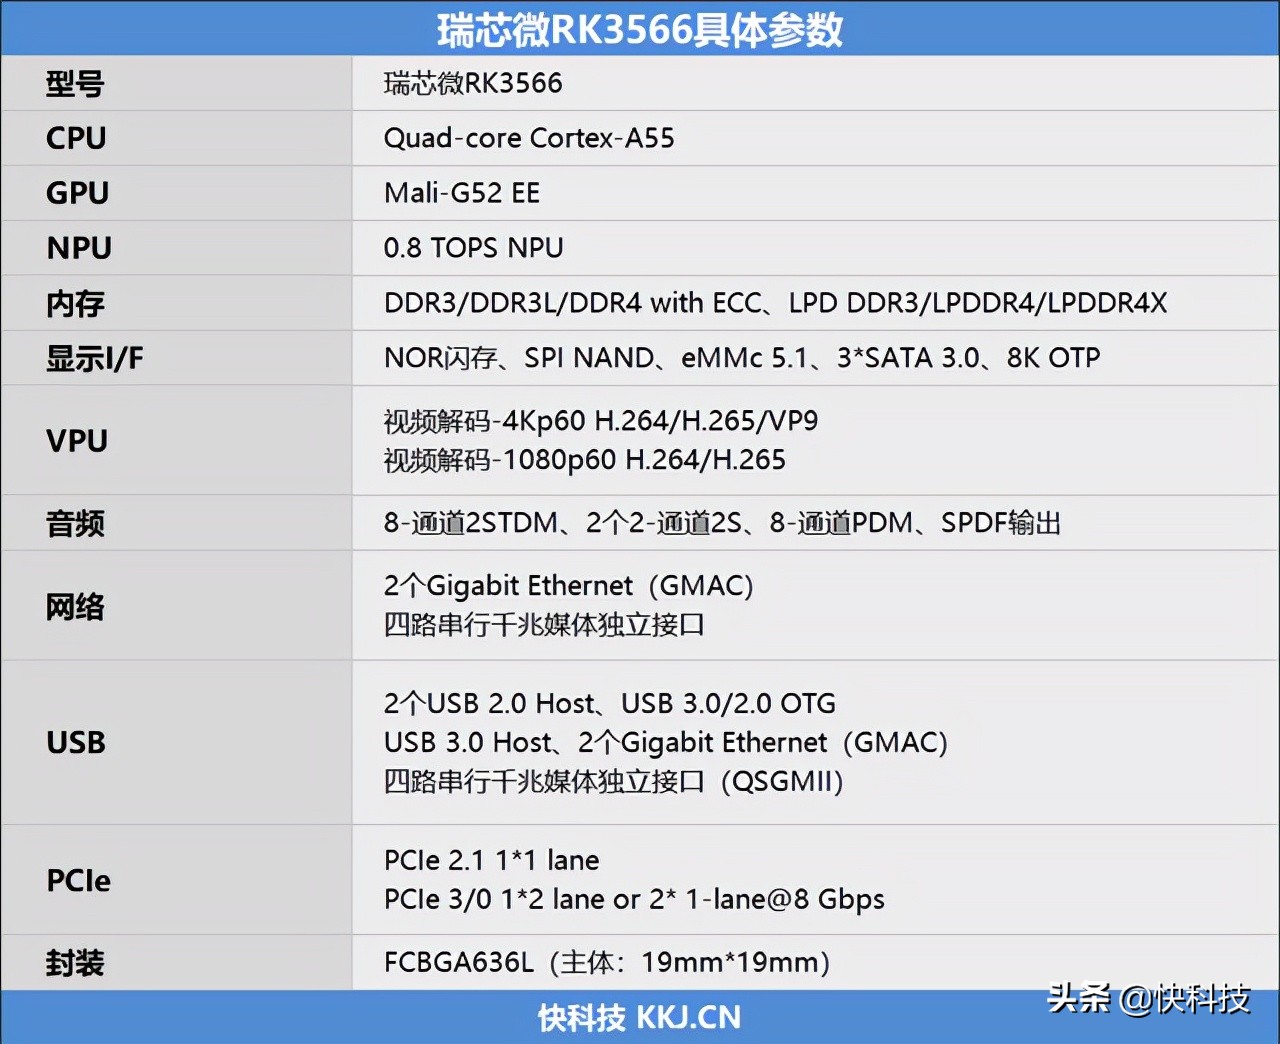Select the VPU row label
This screenshot has height=1044, width=1280.
77,440
